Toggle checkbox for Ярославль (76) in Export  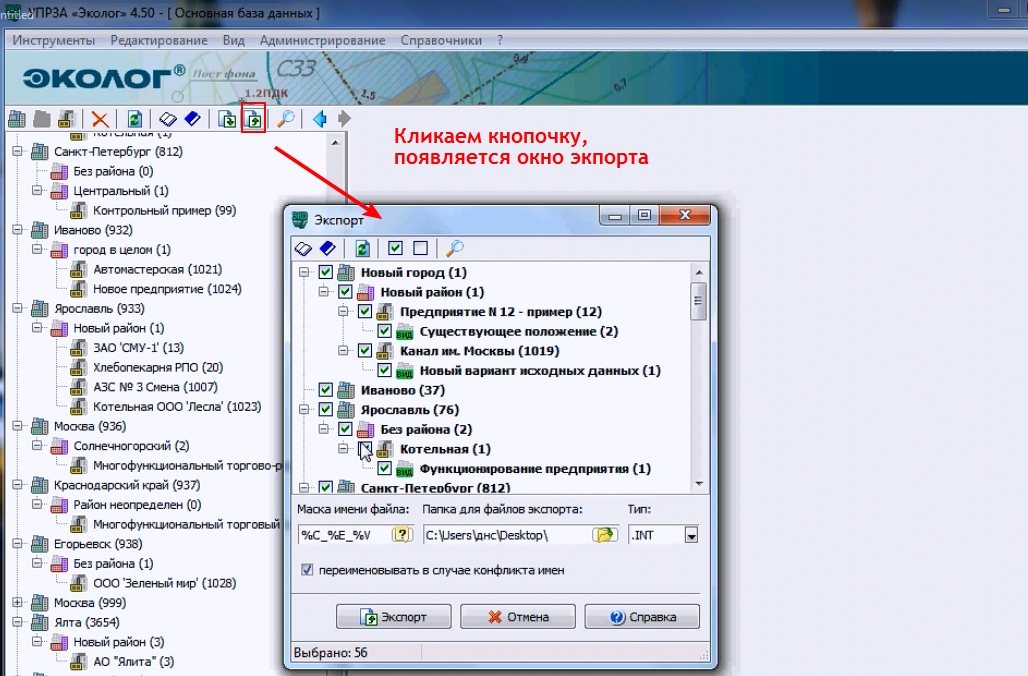click(x=325, y=410)
